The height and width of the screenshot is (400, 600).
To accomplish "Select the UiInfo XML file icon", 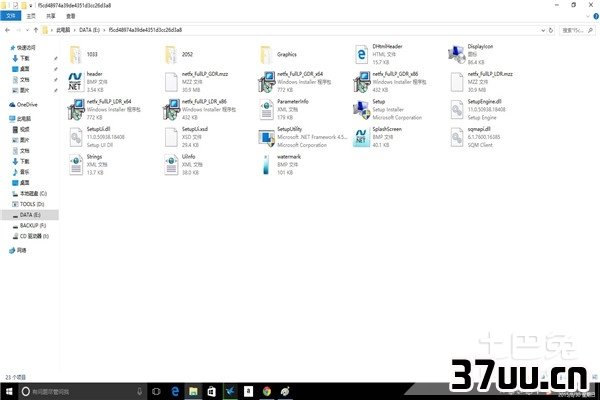I will 171,165.
